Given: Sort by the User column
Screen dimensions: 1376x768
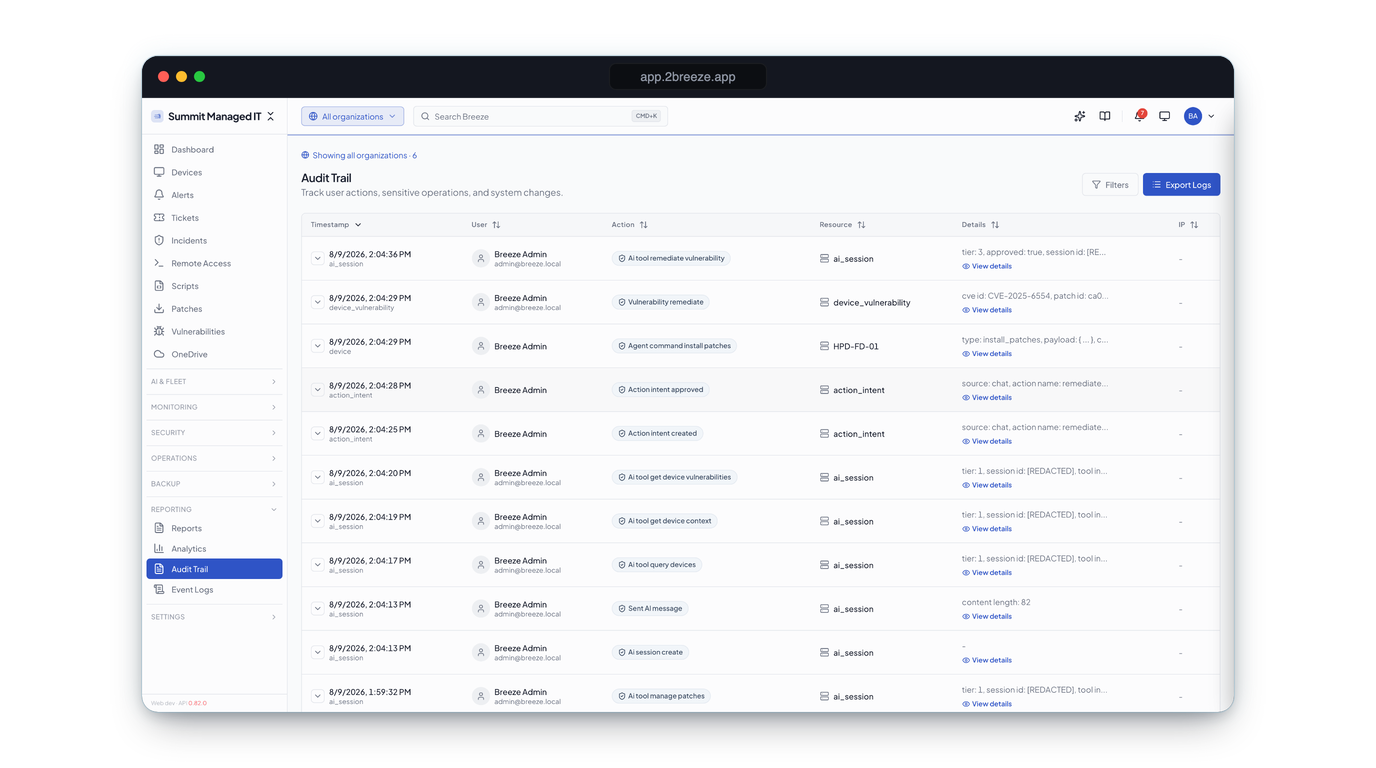Looking at the screenshot, I should click(486, 225).
